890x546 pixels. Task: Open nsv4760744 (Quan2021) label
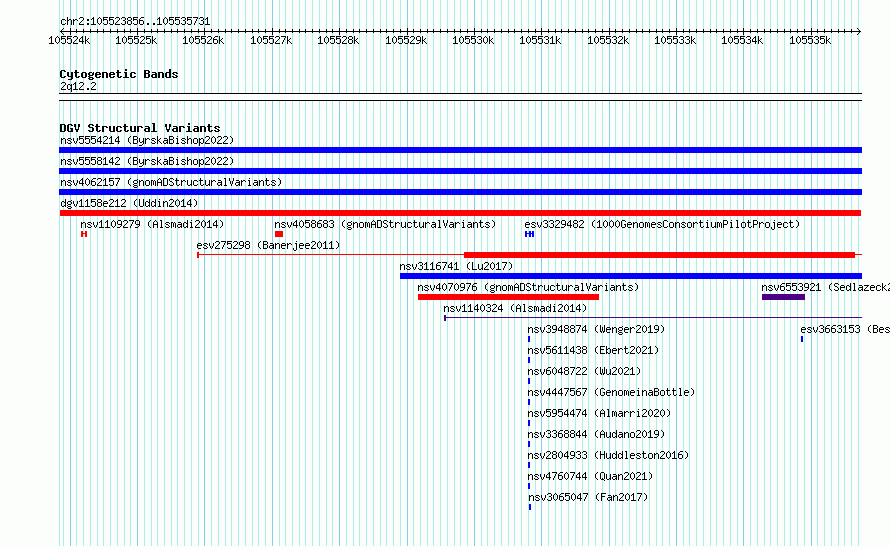pyautogui.click(x=590, y=476)
